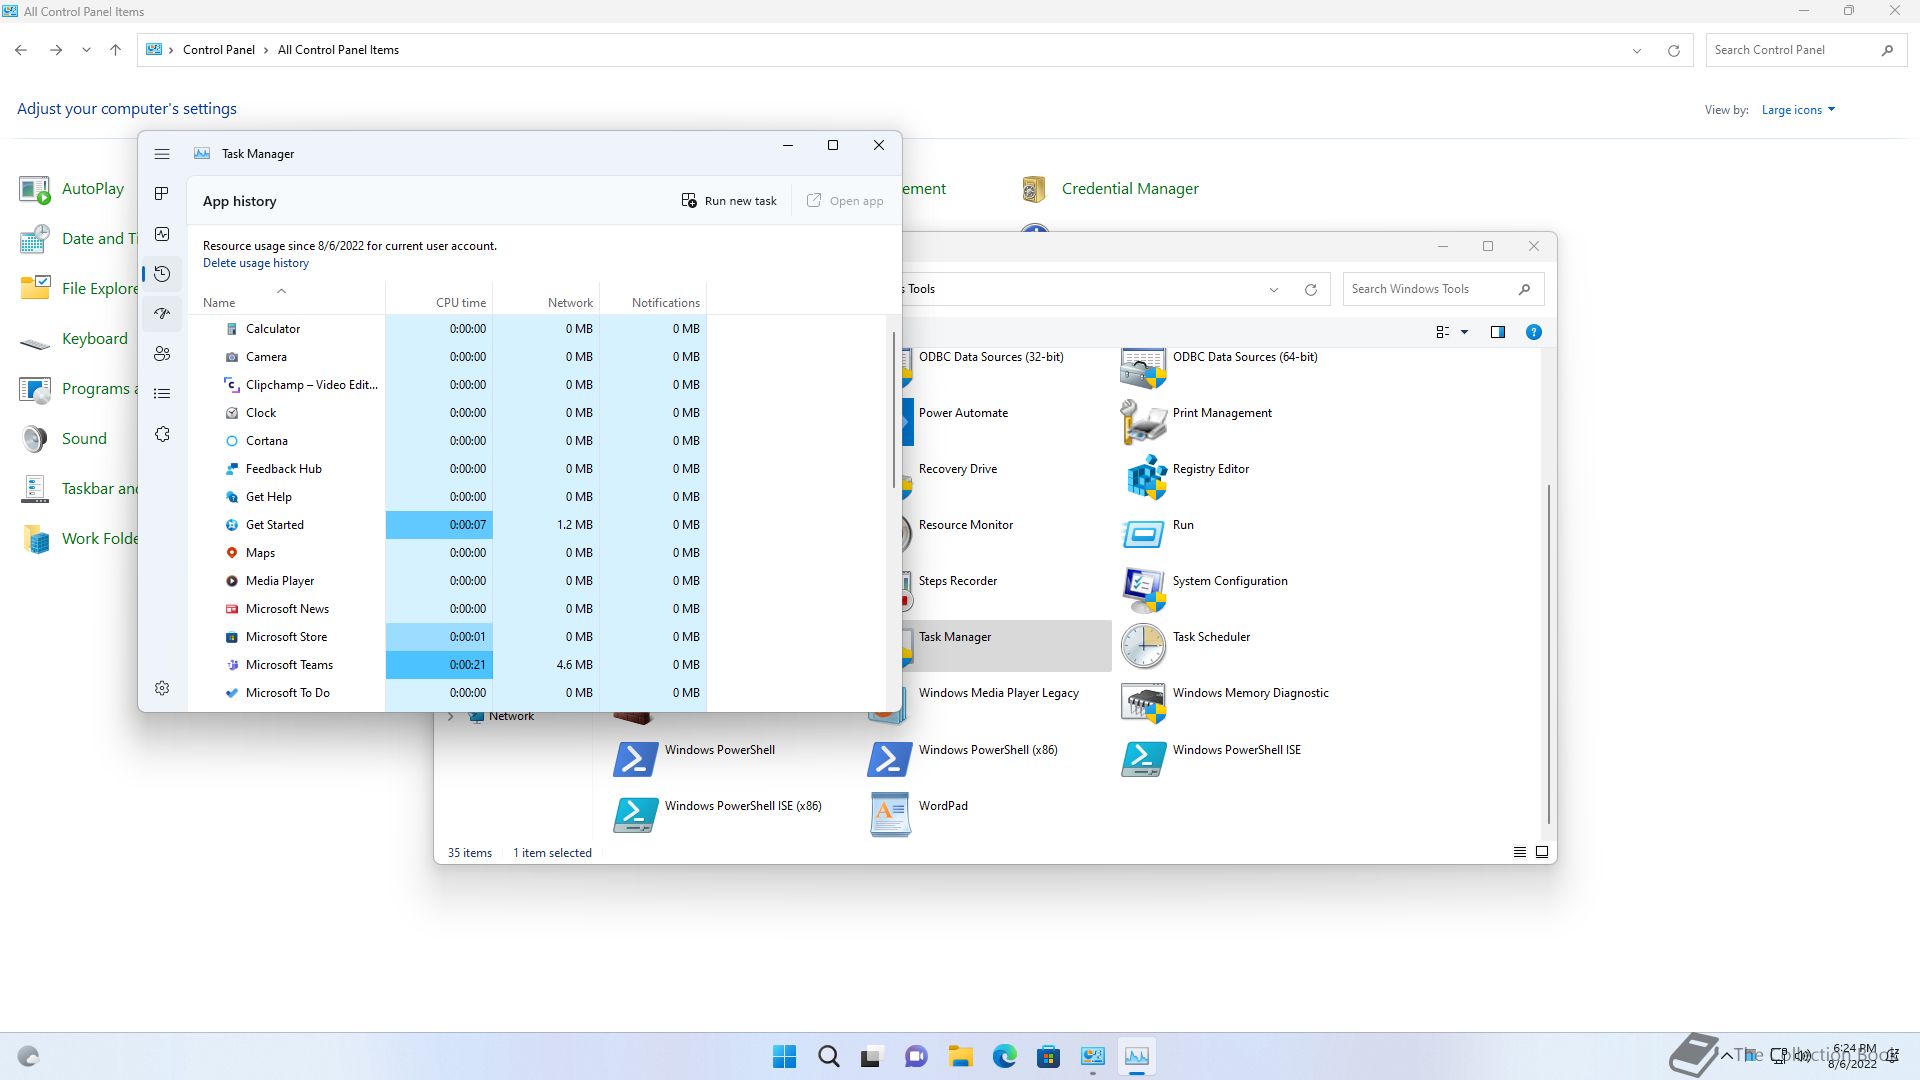This screenshot has height=1080, width=1920.
Task: Click Run new task button
Action: (x=729, y=201)
